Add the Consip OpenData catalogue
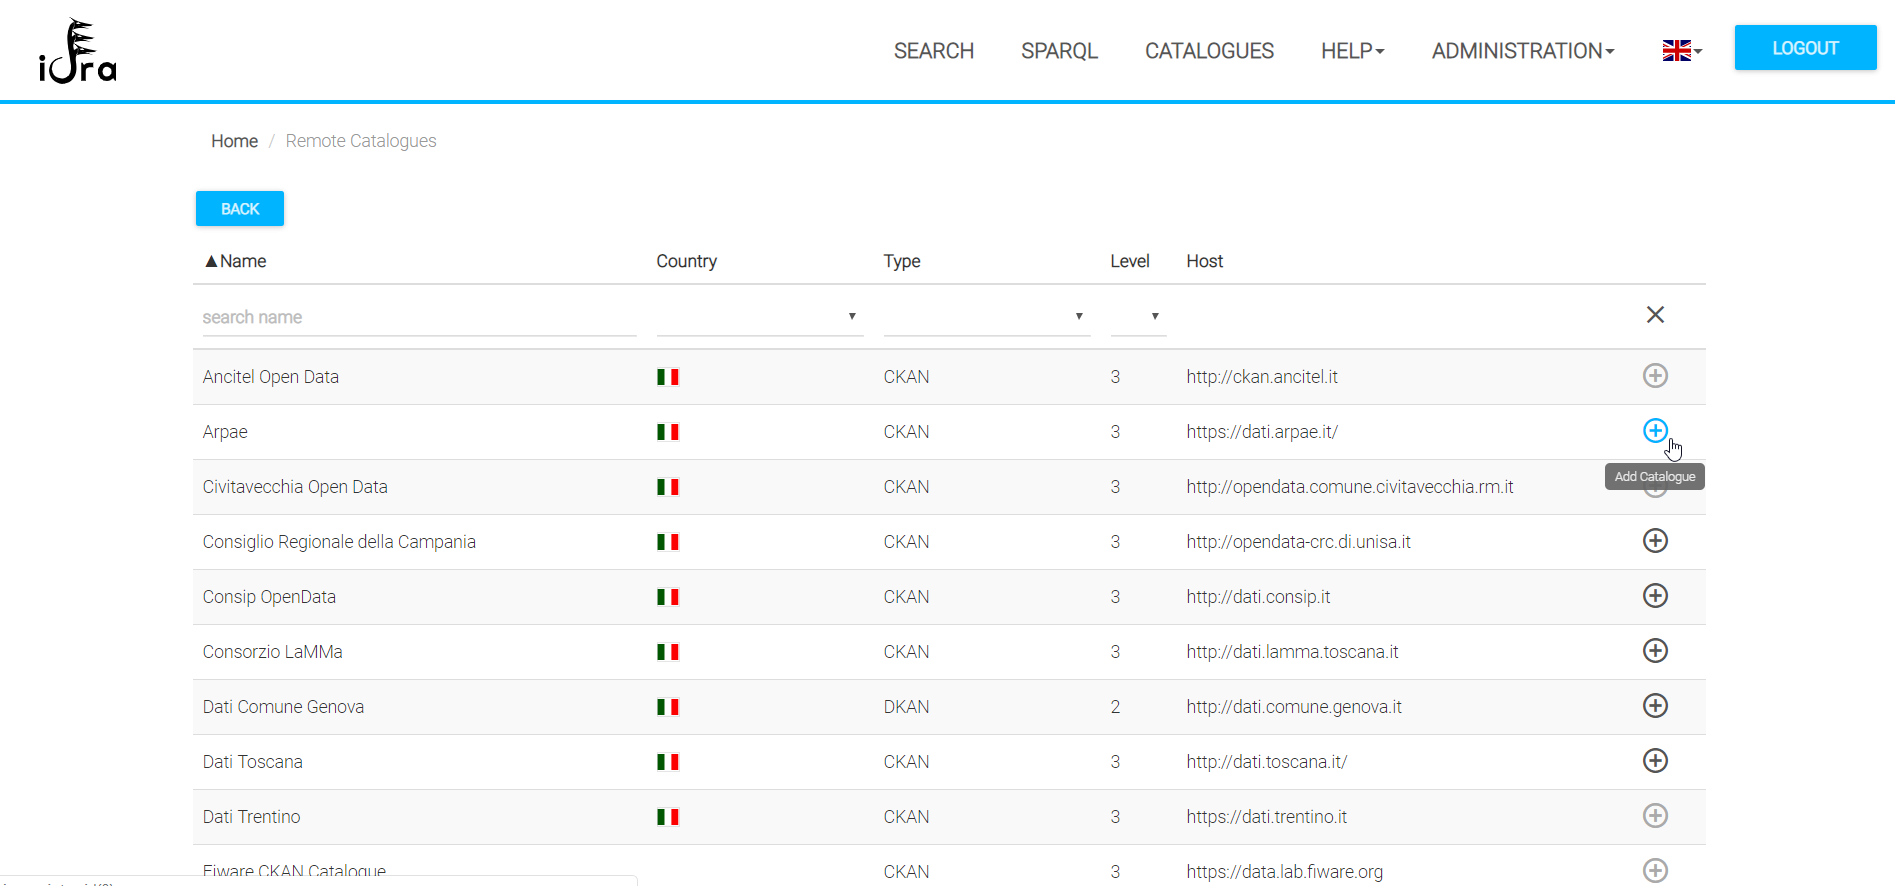 [x=1655, y=596]
